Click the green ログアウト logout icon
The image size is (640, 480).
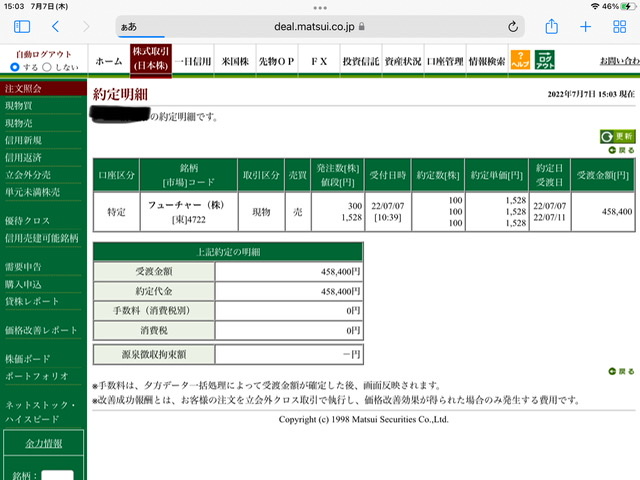tap(544, 60)
